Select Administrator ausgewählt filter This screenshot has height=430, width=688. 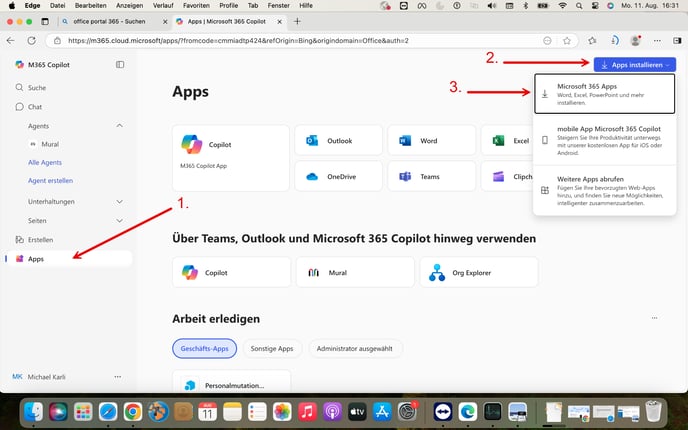tap(355, 348)
